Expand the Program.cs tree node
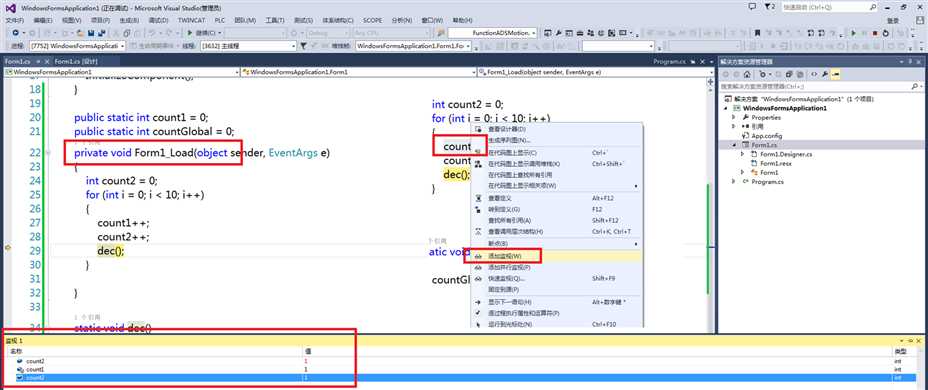928x390 pixels. click(734, 181)
